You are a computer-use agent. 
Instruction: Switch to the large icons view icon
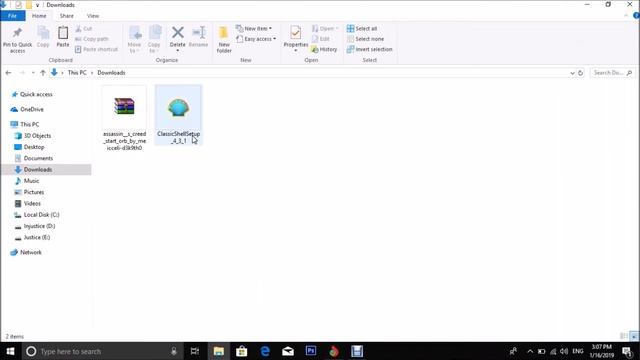(634, 336)
